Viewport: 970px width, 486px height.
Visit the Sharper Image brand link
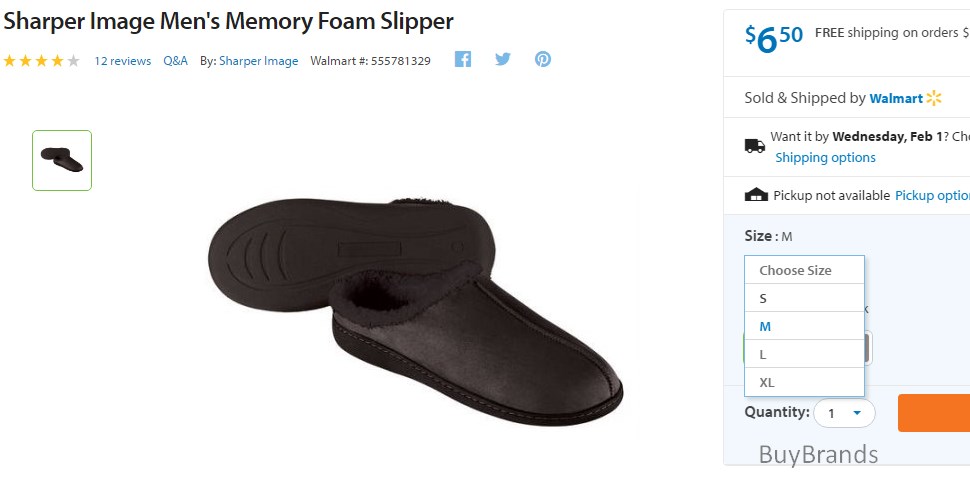[x=259, y=61]
